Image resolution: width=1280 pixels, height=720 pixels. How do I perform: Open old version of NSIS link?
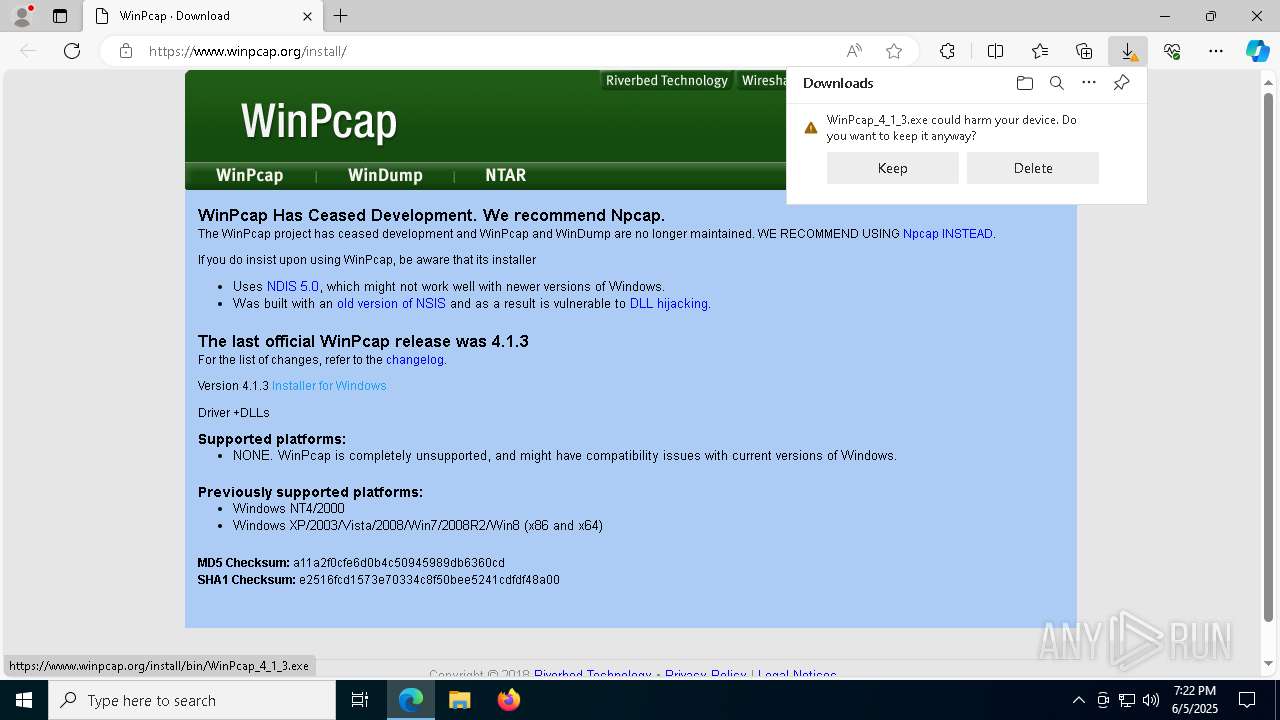click(391, 304)
